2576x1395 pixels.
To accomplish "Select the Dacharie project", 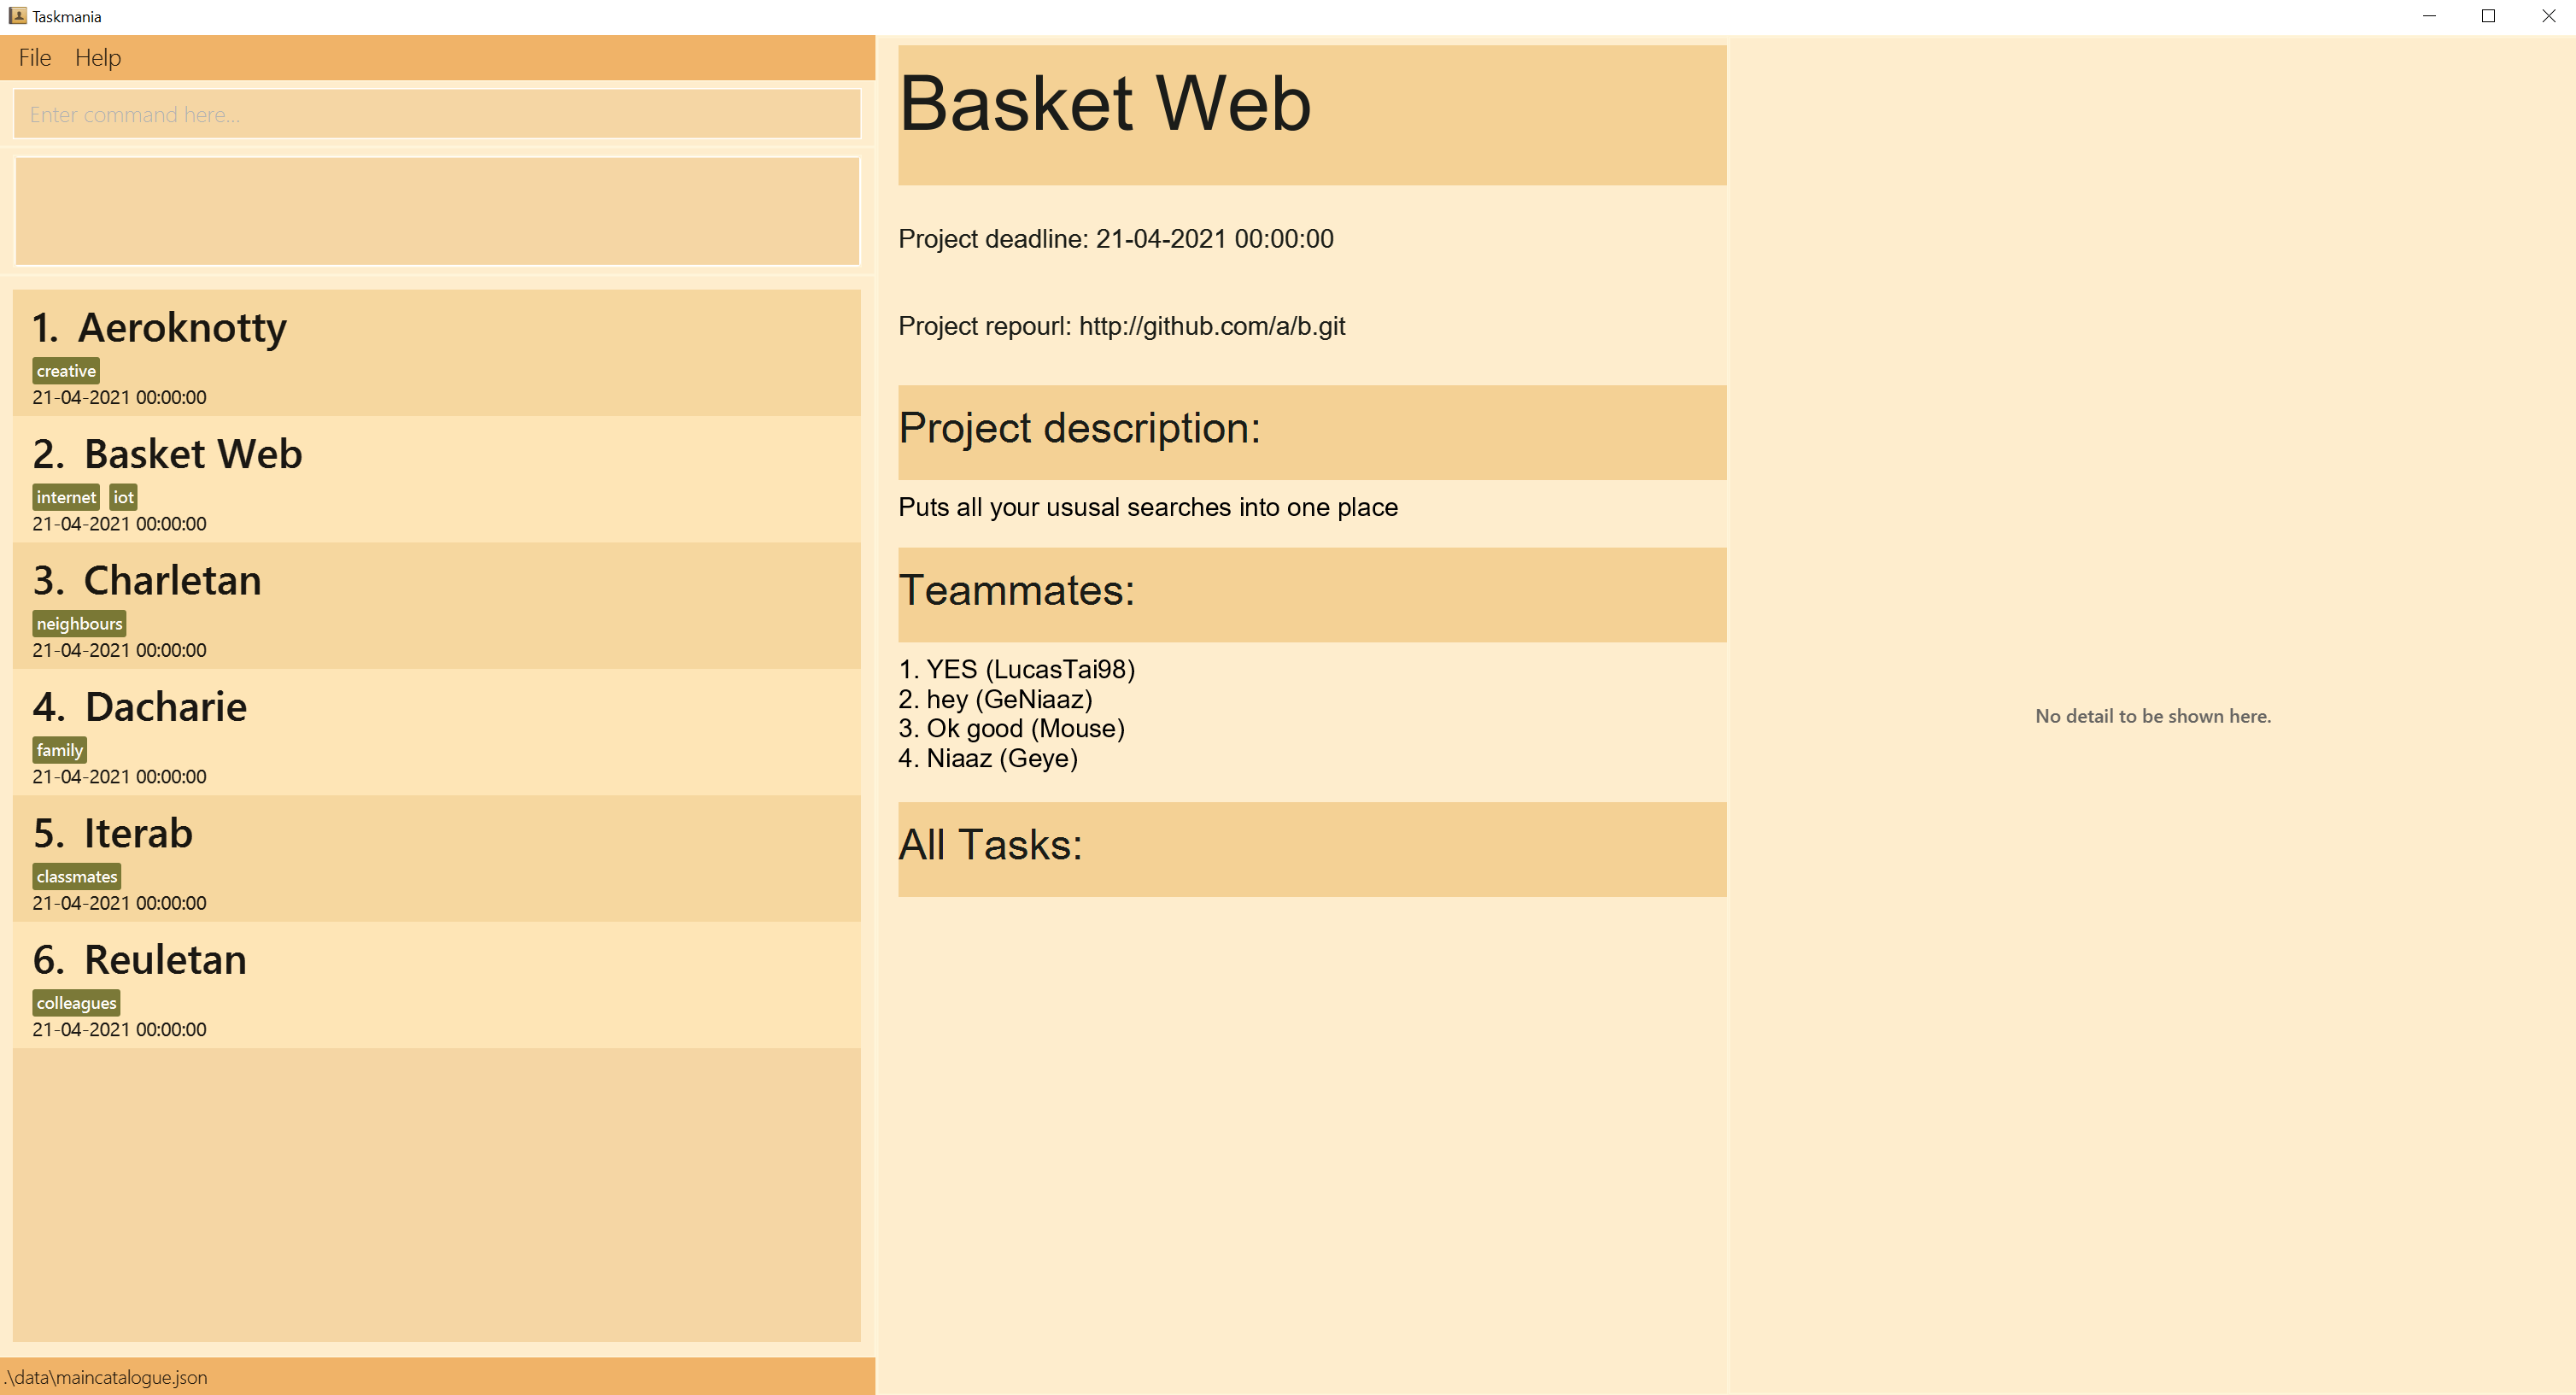I will coord(437,732).
